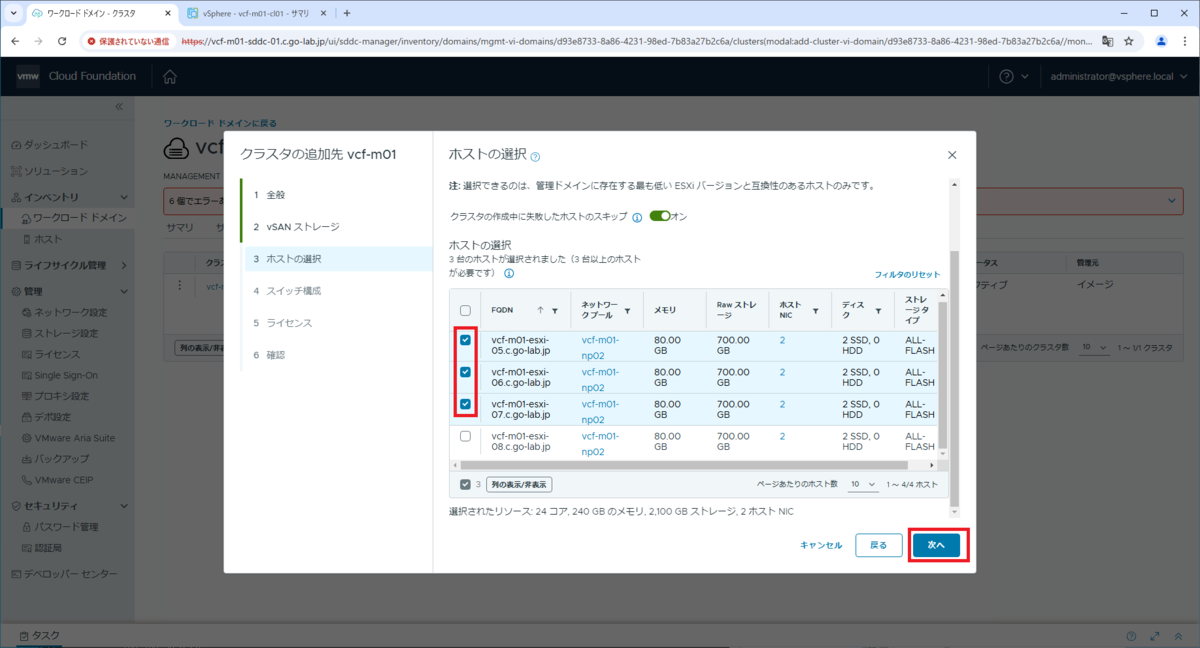1200x648 pixels.
Task: Uncheck host vcf-m01-esxi-05 checkbox
Action: (465, 340)
